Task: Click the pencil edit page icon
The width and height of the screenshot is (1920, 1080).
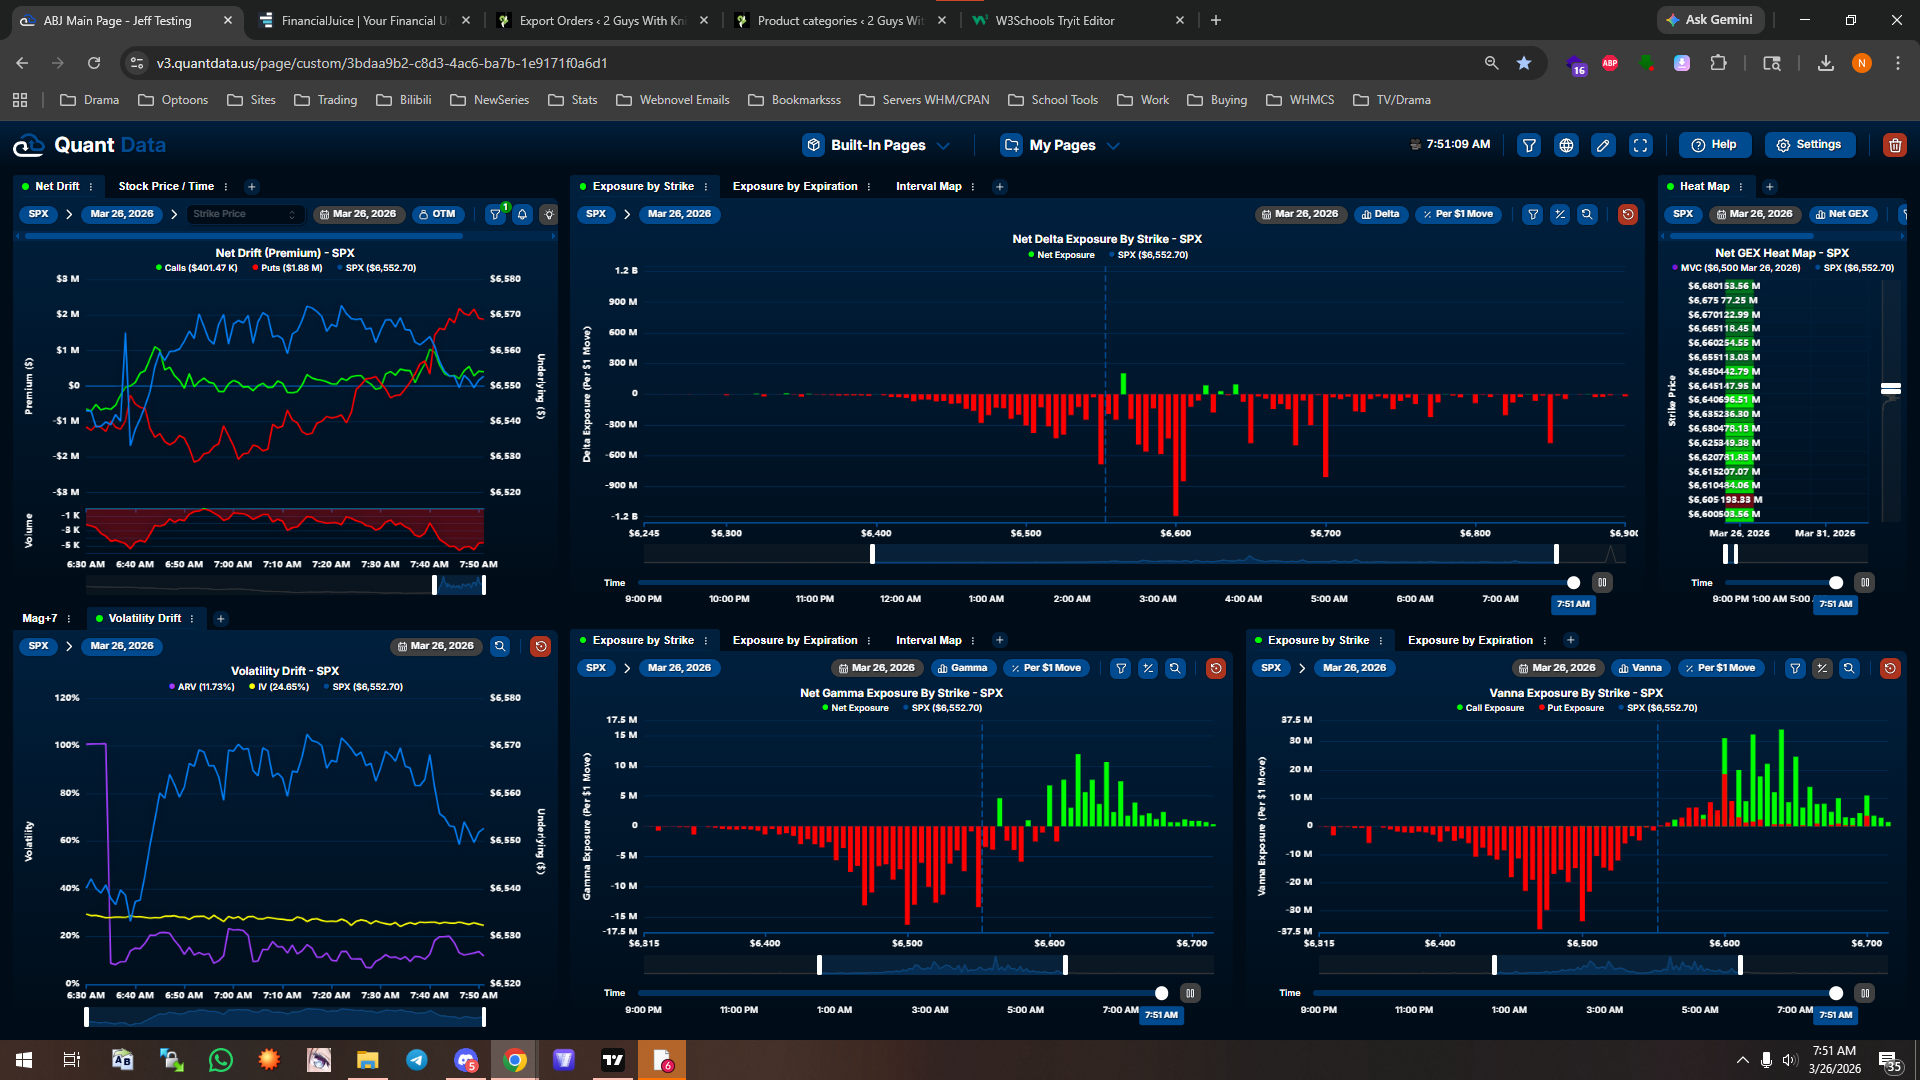Action: point(1603,146)
